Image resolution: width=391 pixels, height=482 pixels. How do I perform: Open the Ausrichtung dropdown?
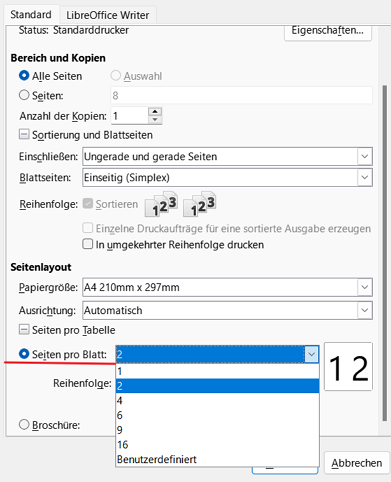[227, 310]
